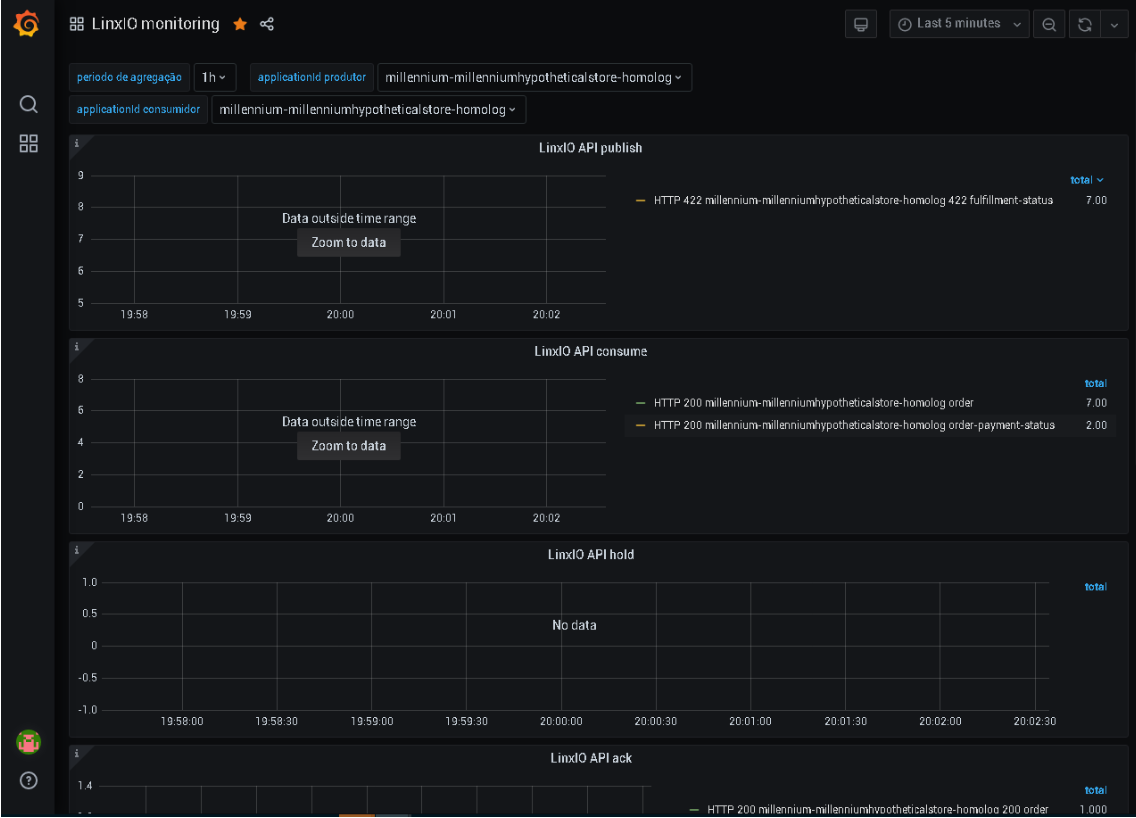The image size is (1136, 818).
Task: Star the LinxIO monitoring dashboard
Action: (x=240, y=24)
